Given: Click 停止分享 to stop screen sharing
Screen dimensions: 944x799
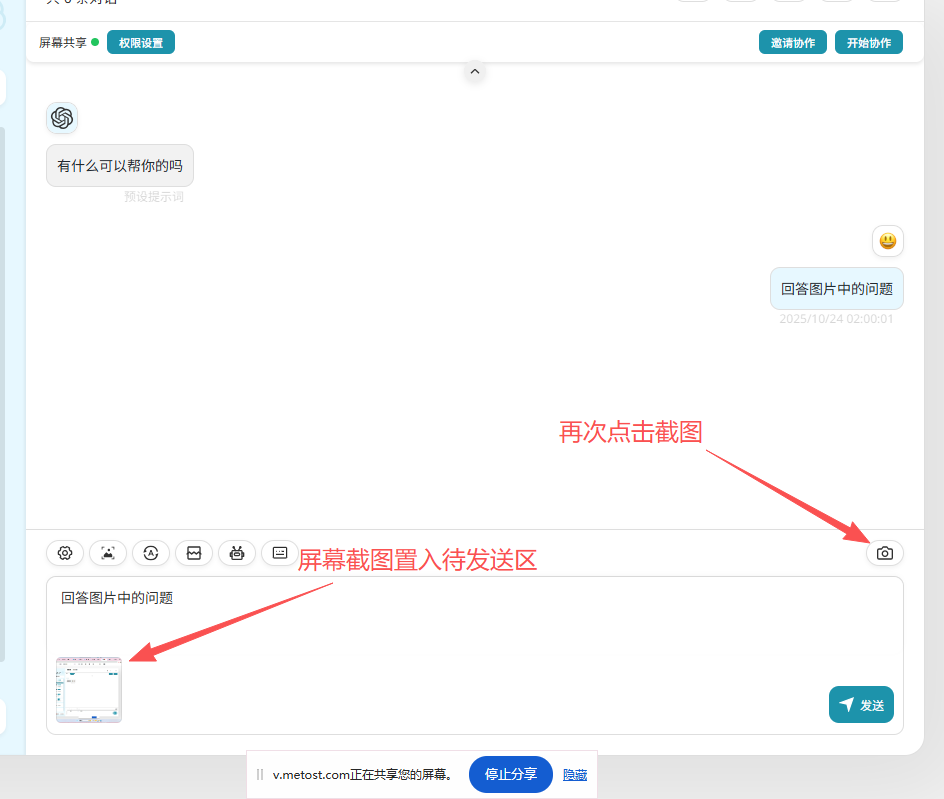Looking at the screenshot, I should 510,774.
